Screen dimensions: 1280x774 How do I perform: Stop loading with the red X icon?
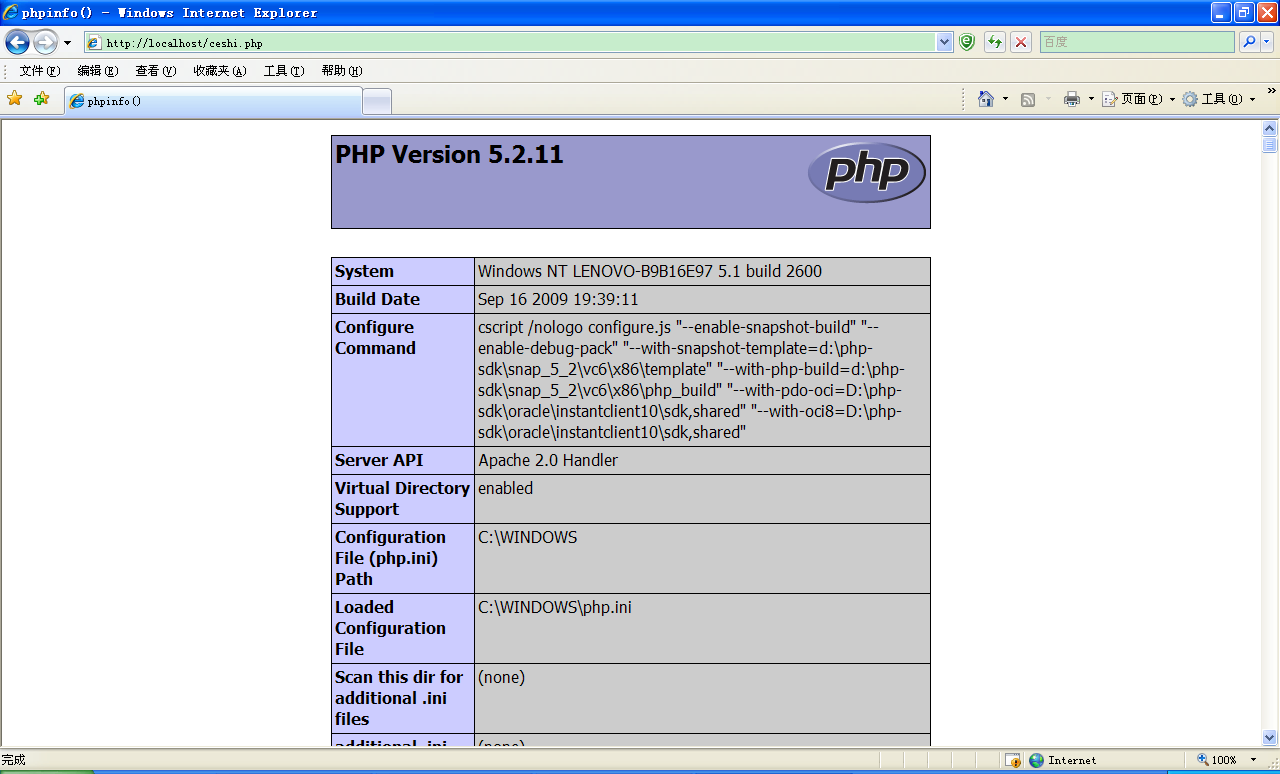click(x=1021, y=42)
